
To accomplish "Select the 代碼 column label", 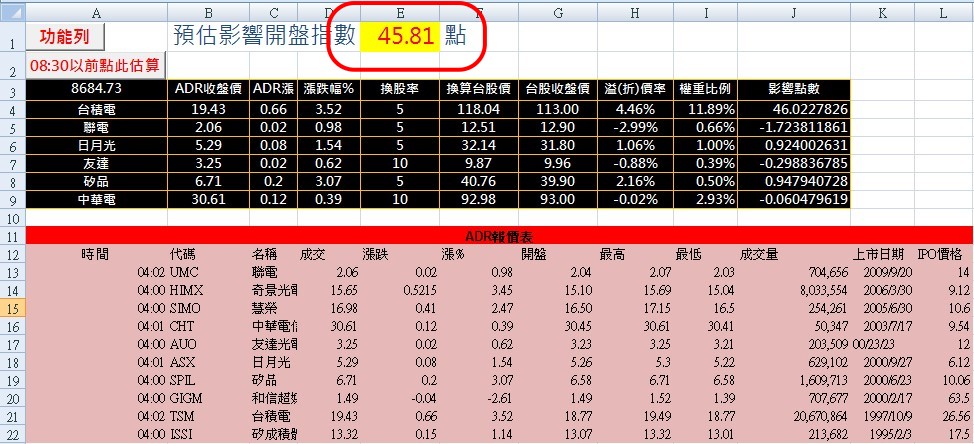I will [x=183, y=254].
